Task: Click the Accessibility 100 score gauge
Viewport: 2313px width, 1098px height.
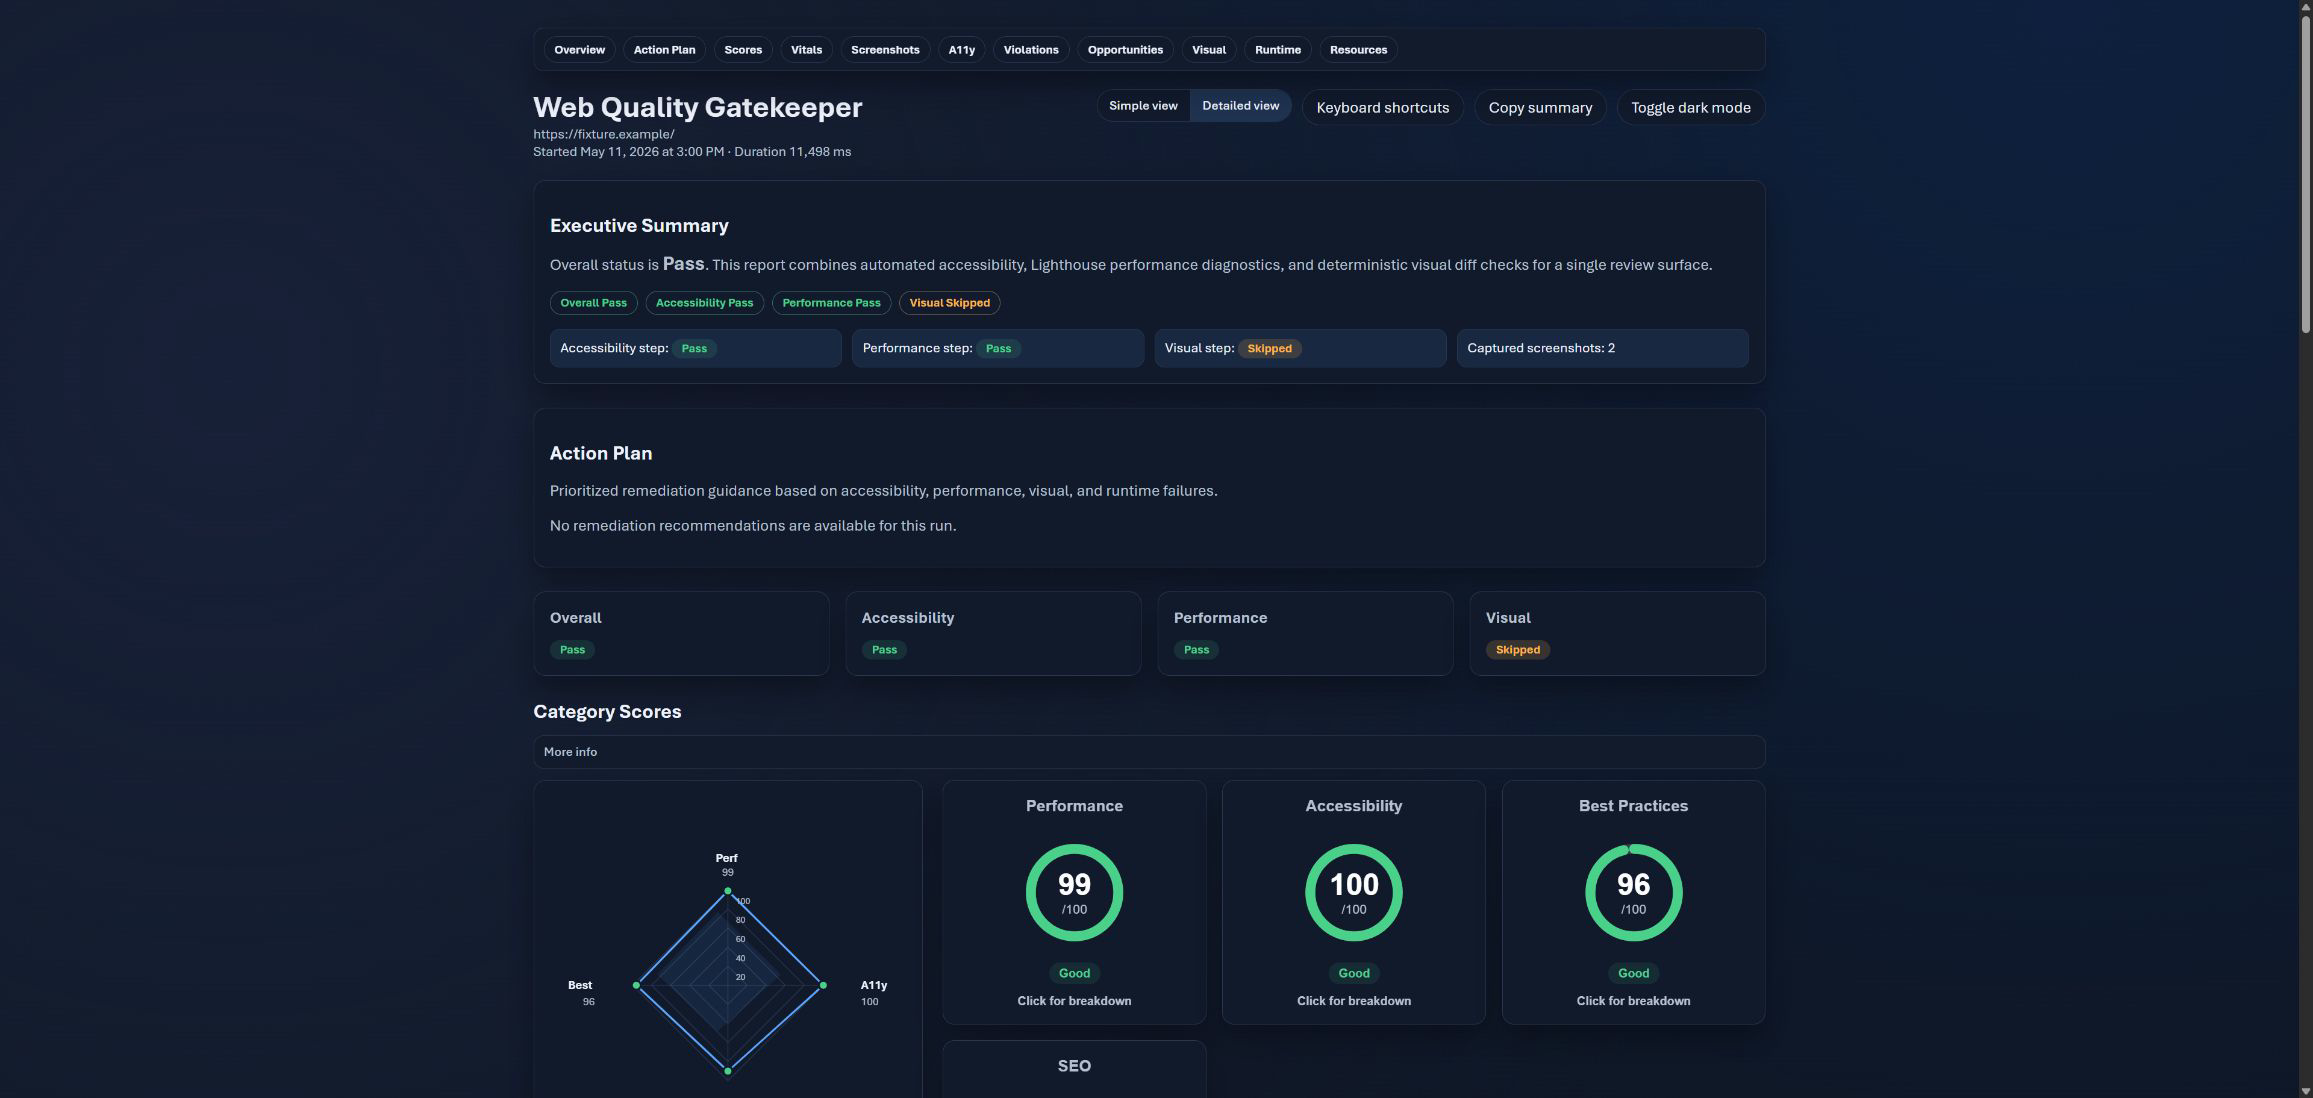Action: [1353, 893]
